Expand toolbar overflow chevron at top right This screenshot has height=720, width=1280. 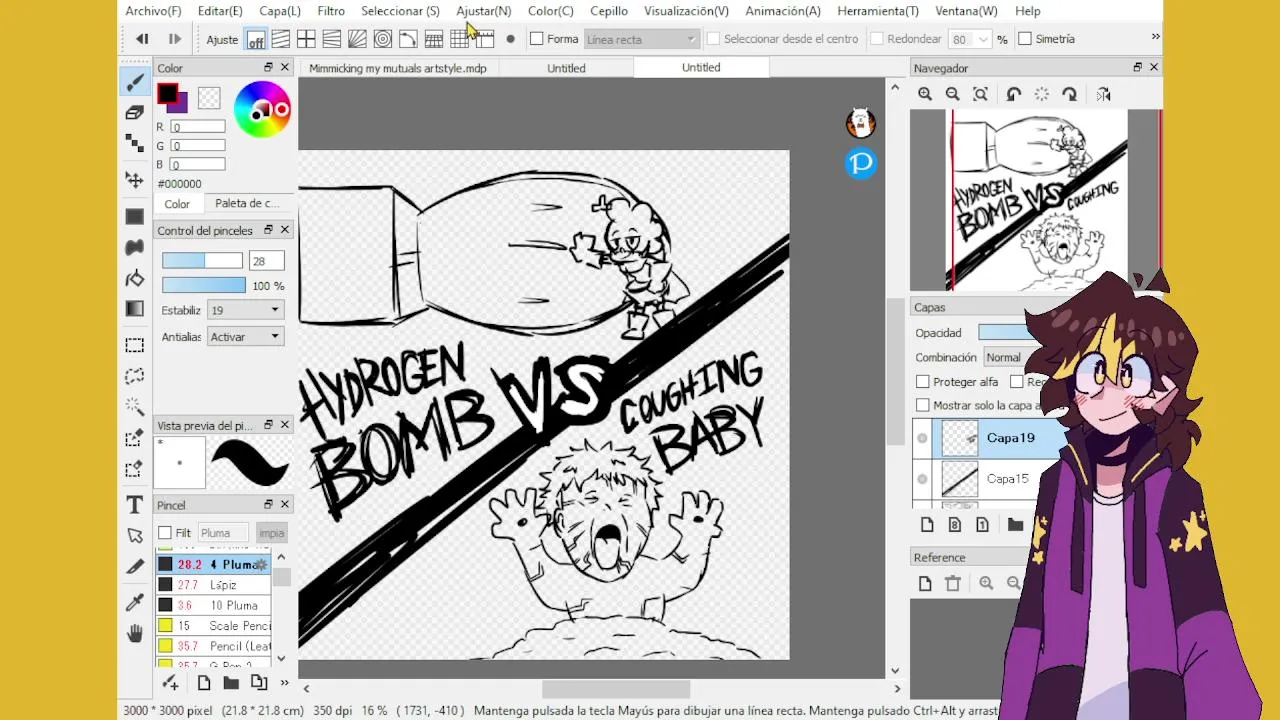coord(1155,37)
